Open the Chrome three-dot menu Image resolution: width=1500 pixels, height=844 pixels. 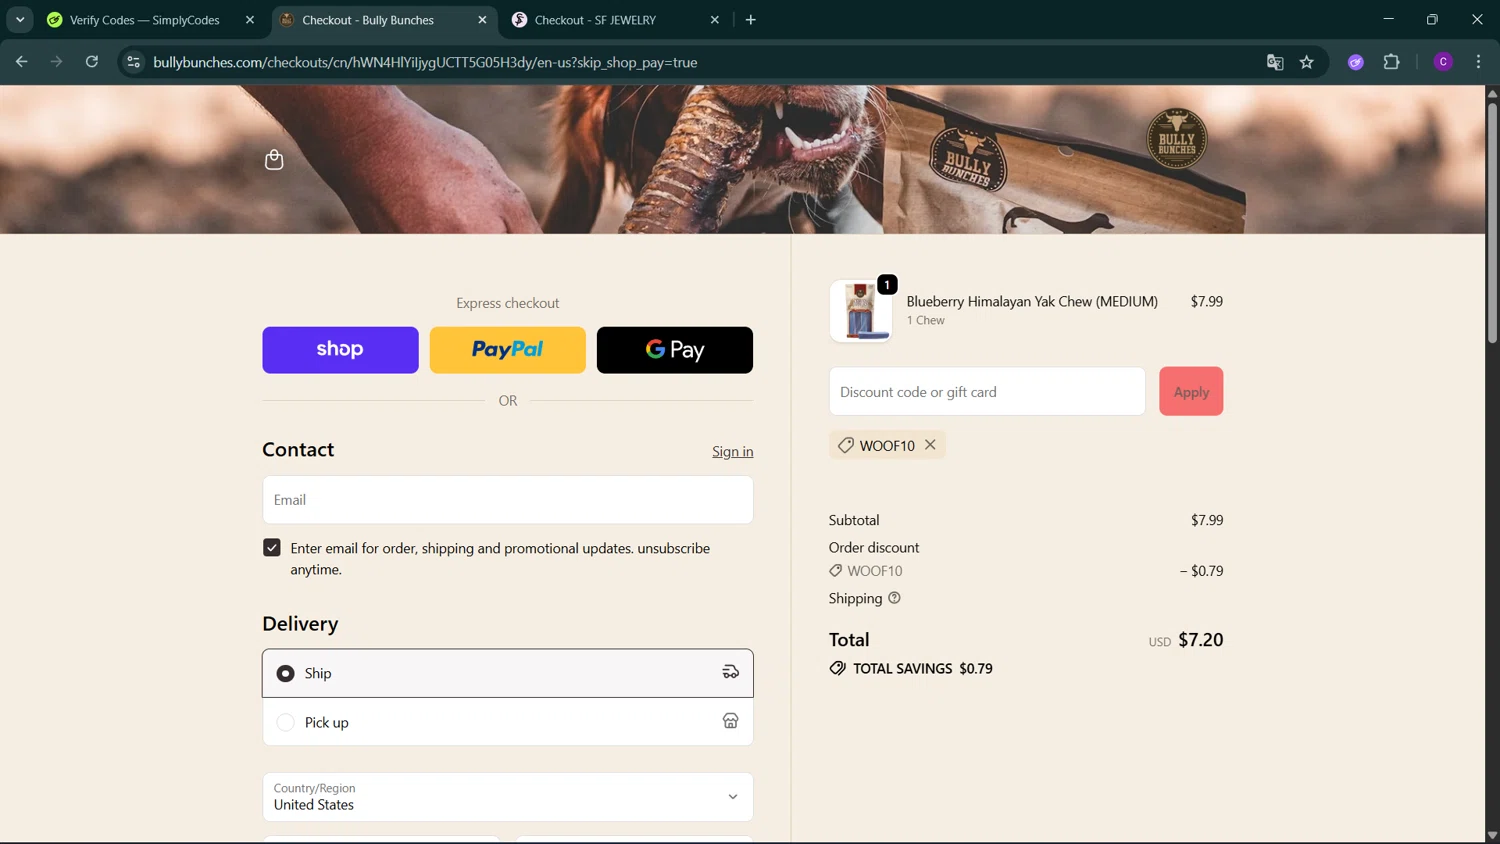click(1478, 62)
